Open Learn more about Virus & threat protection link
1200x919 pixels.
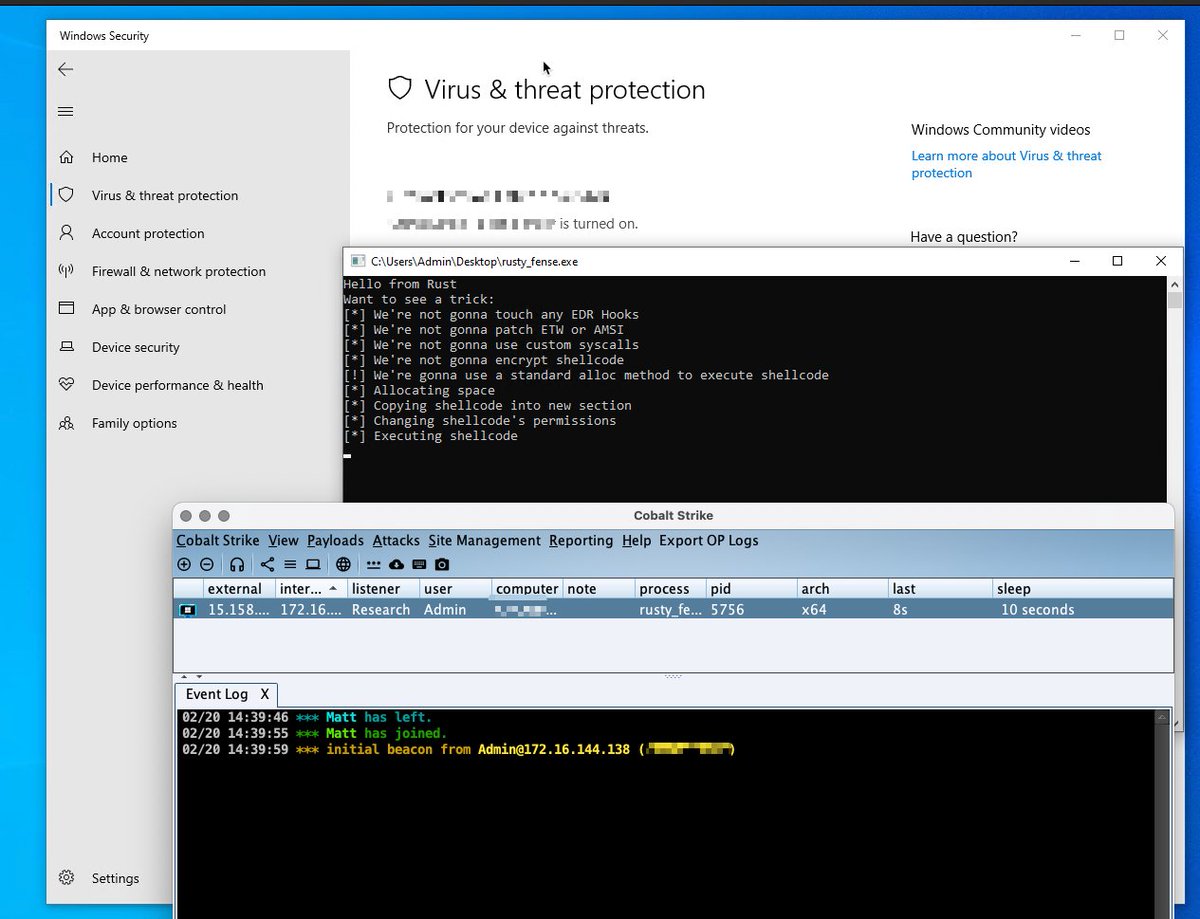(1006, 164)
